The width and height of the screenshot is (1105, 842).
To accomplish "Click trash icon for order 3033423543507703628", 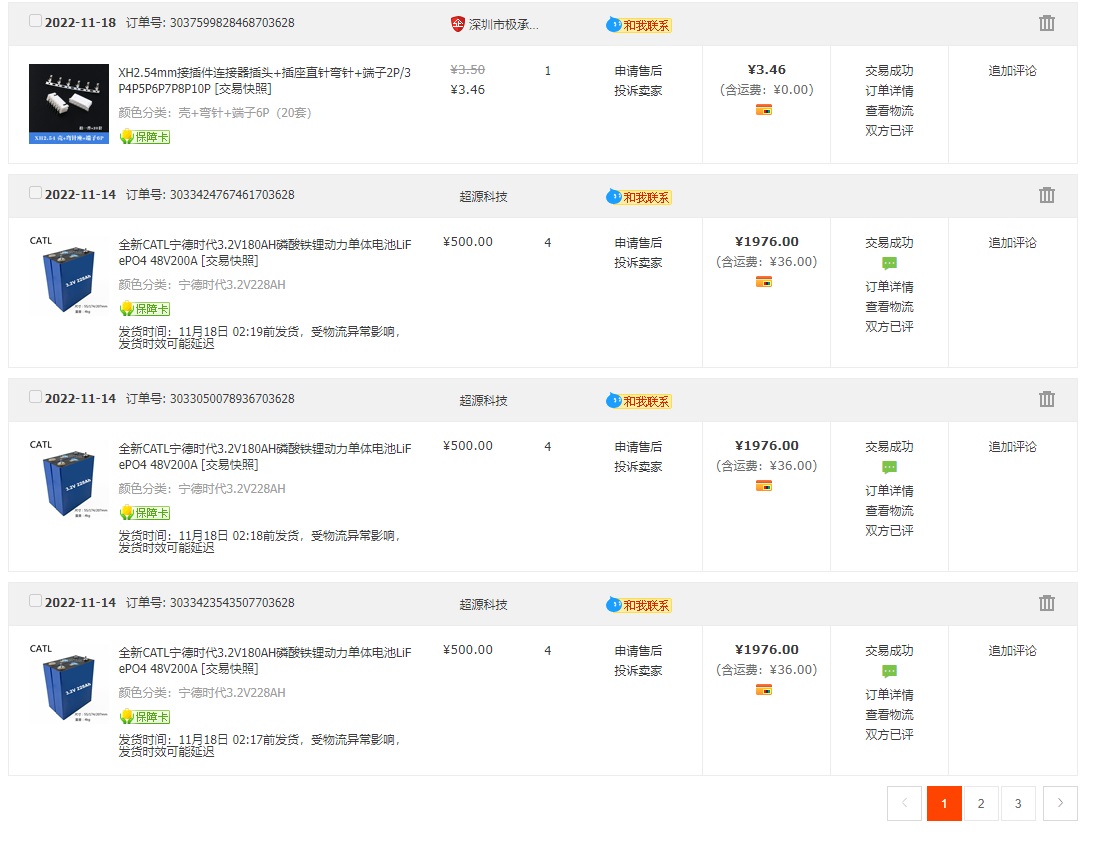I will coord(1046,603).
